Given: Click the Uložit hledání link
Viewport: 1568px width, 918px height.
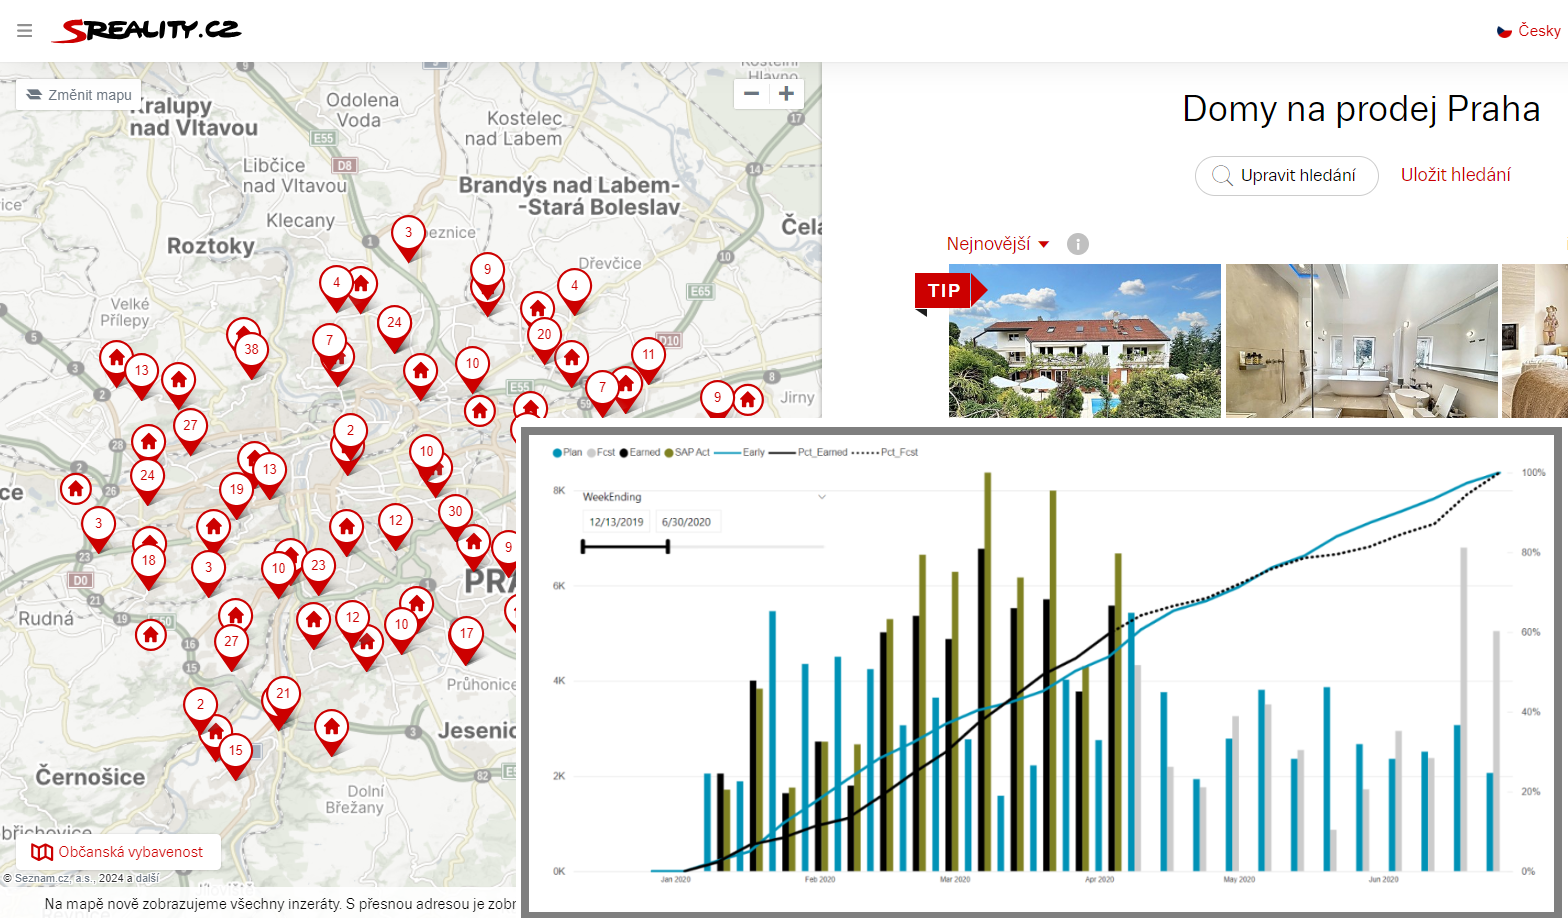Looking at the screenshot, I should coord(1455,175).
